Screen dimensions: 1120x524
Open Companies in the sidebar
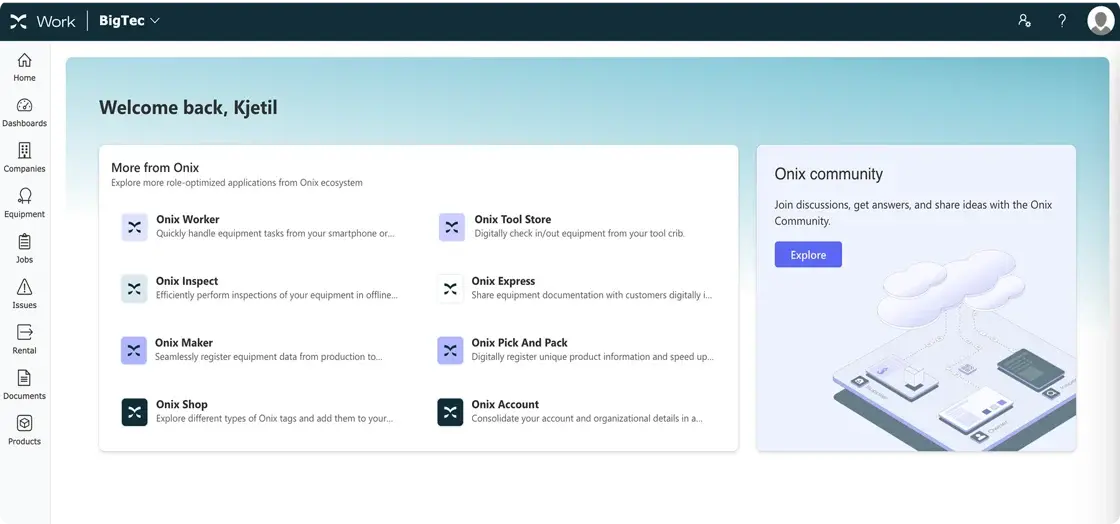pyautogui.click(x=24, y=158)
